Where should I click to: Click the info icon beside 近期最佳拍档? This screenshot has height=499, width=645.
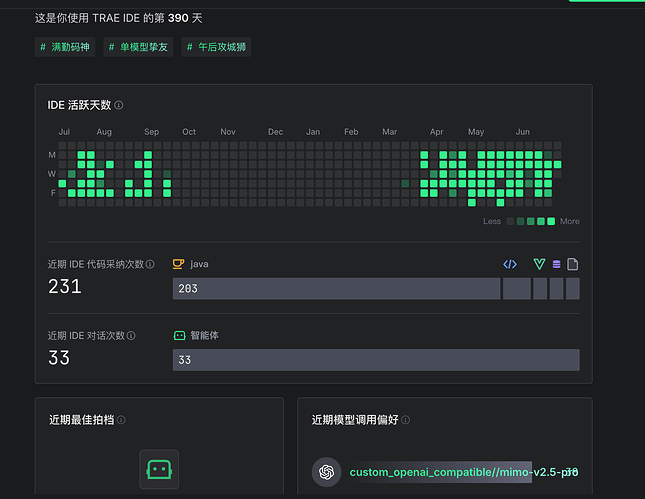click(x=121, y=420)
